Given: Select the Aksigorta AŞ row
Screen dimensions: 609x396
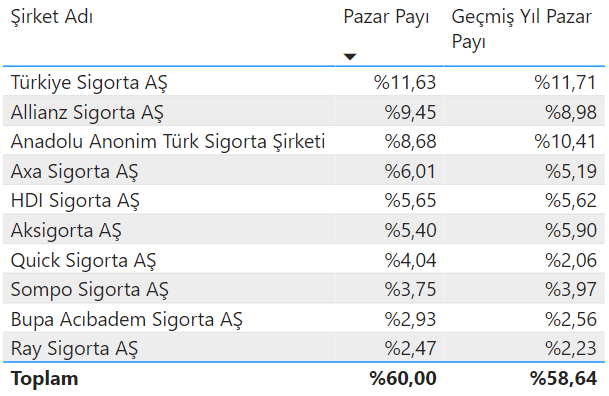Looking at the screenshot, I should pyautogui.click(x=304, y=230).
